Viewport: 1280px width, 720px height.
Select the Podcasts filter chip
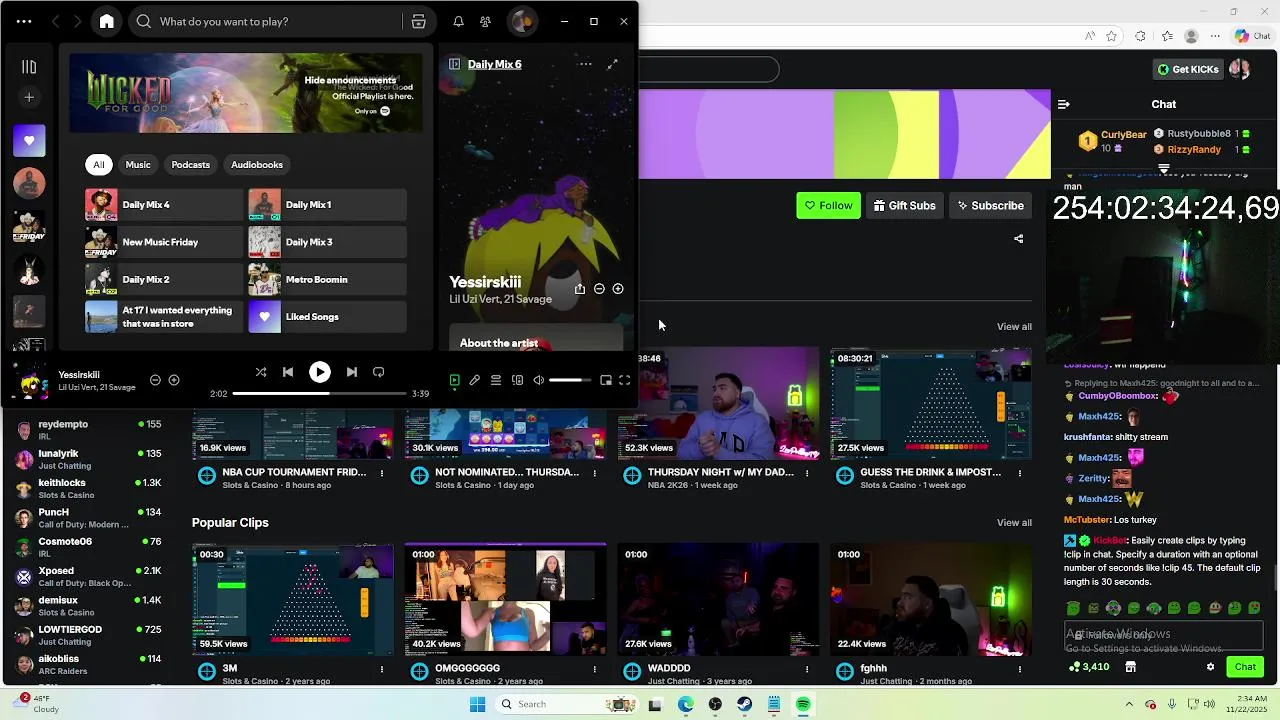190,164
